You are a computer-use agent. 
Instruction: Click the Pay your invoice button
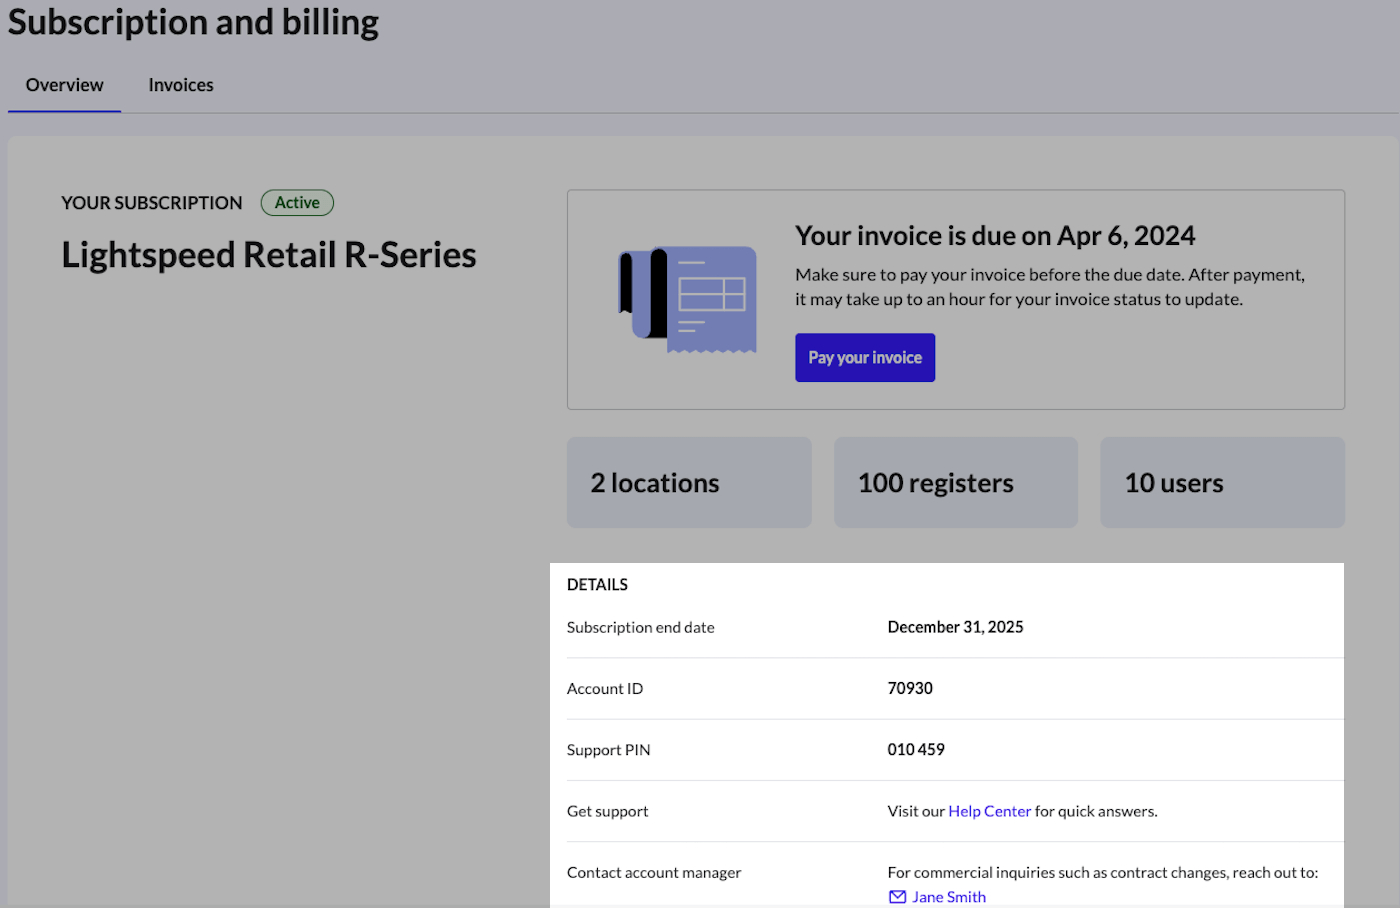[865, 357]
